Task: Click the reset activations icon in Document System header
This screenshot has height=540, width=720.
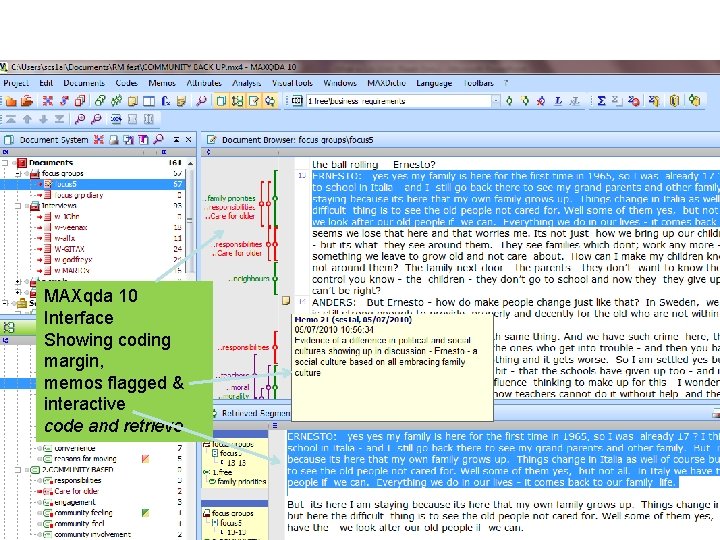Action: [x=98, y=140]
